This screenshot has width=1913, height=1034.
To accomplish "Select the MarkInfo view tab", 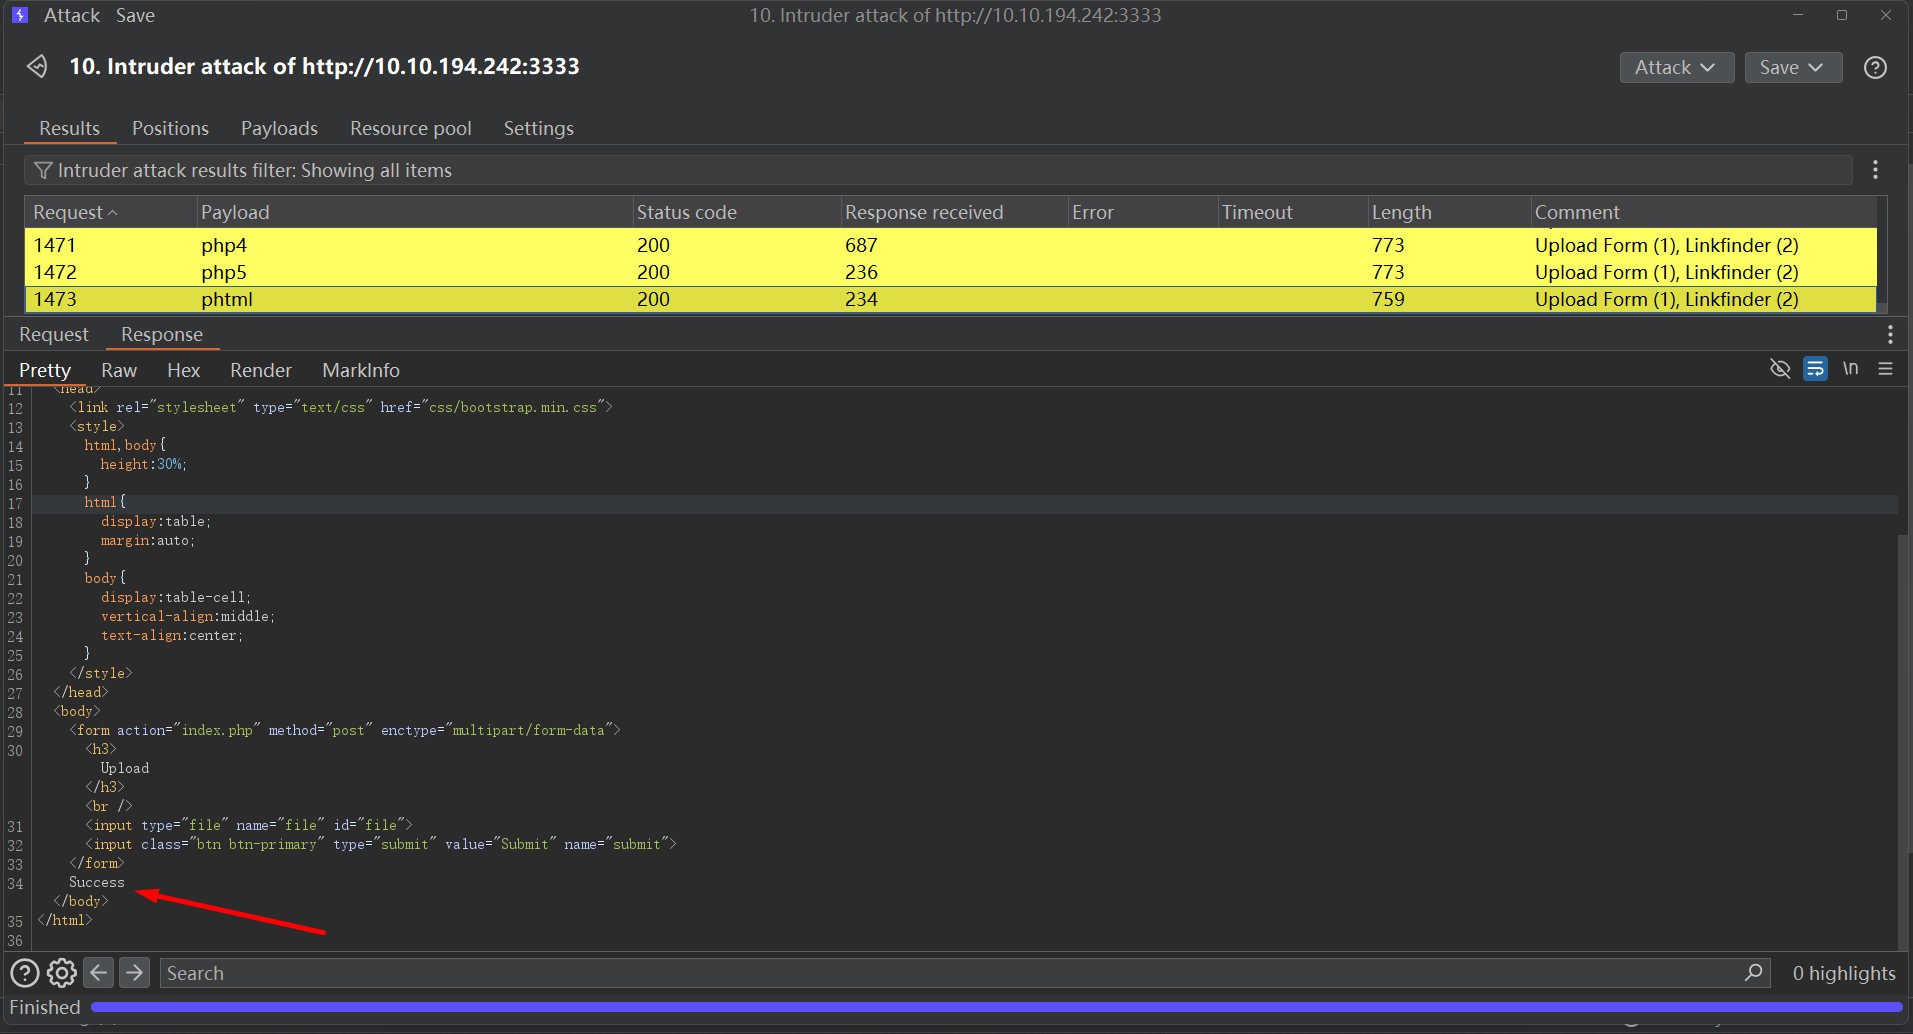I will pyautogui.click(x=361, y=370).
